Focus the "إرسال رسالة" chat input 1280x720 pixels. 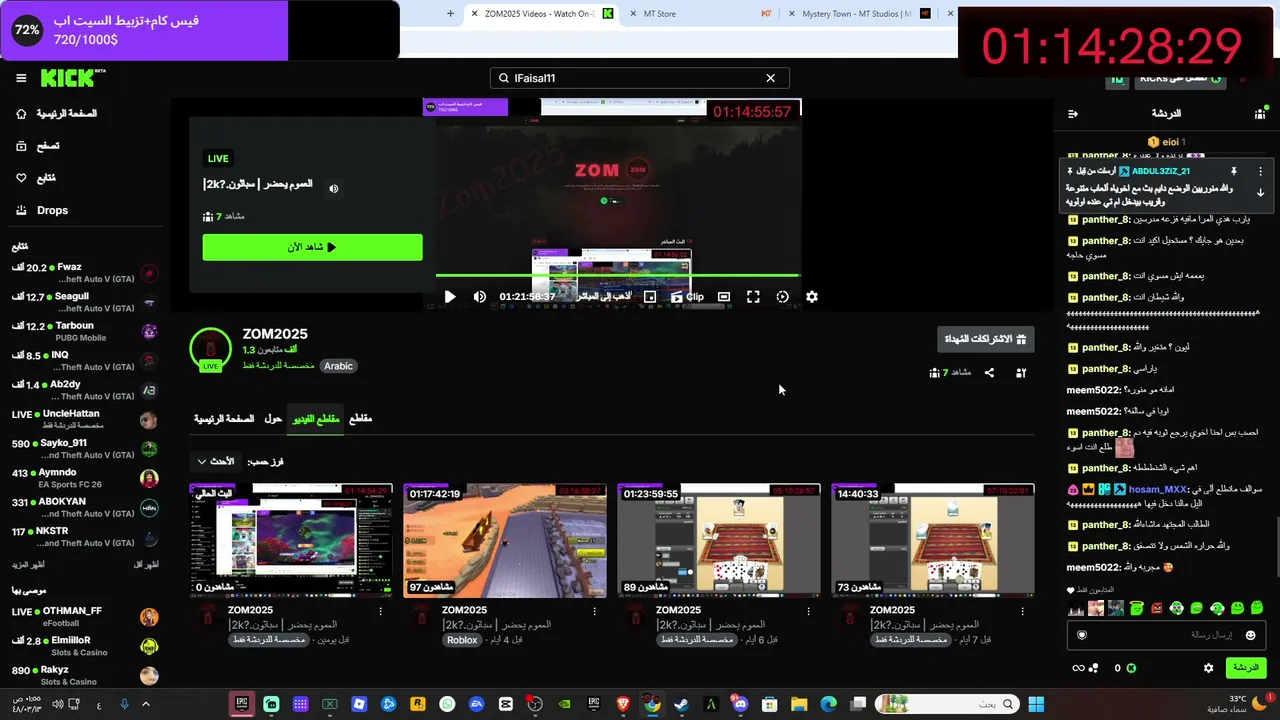point(1166,635)
